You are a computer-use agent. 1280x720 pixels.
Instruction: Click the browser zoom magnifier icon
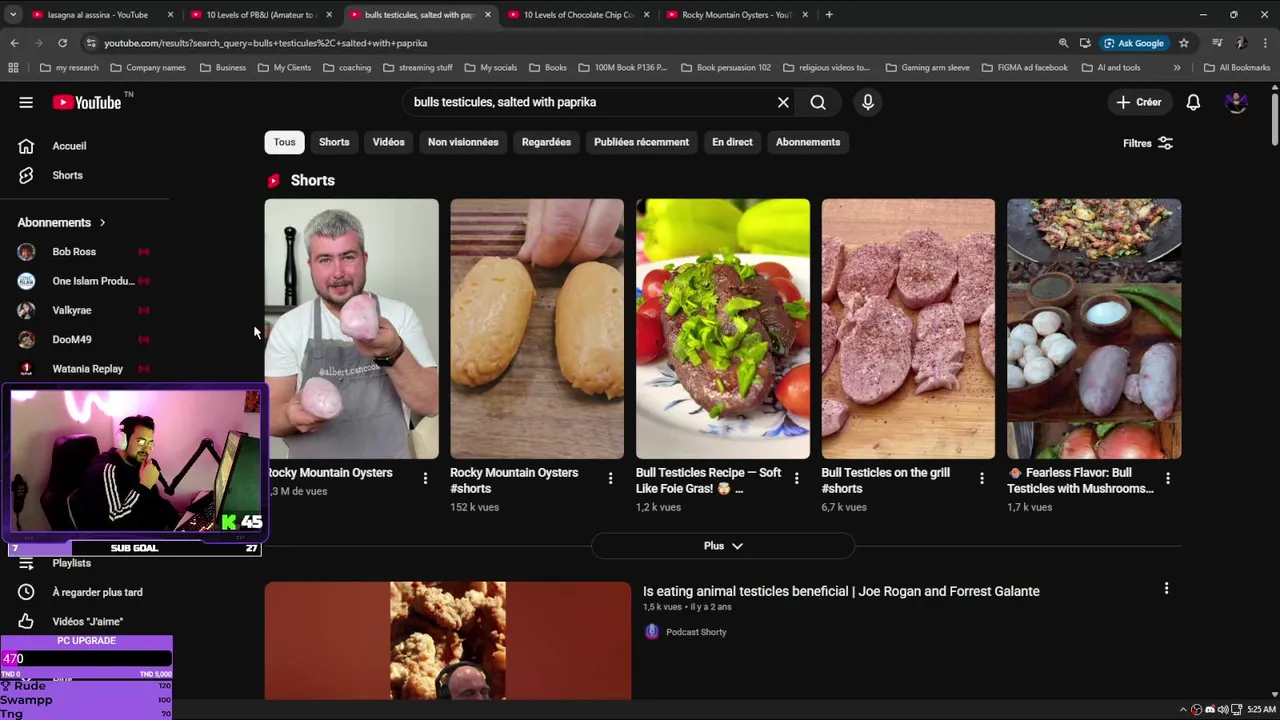point(1063,43)
